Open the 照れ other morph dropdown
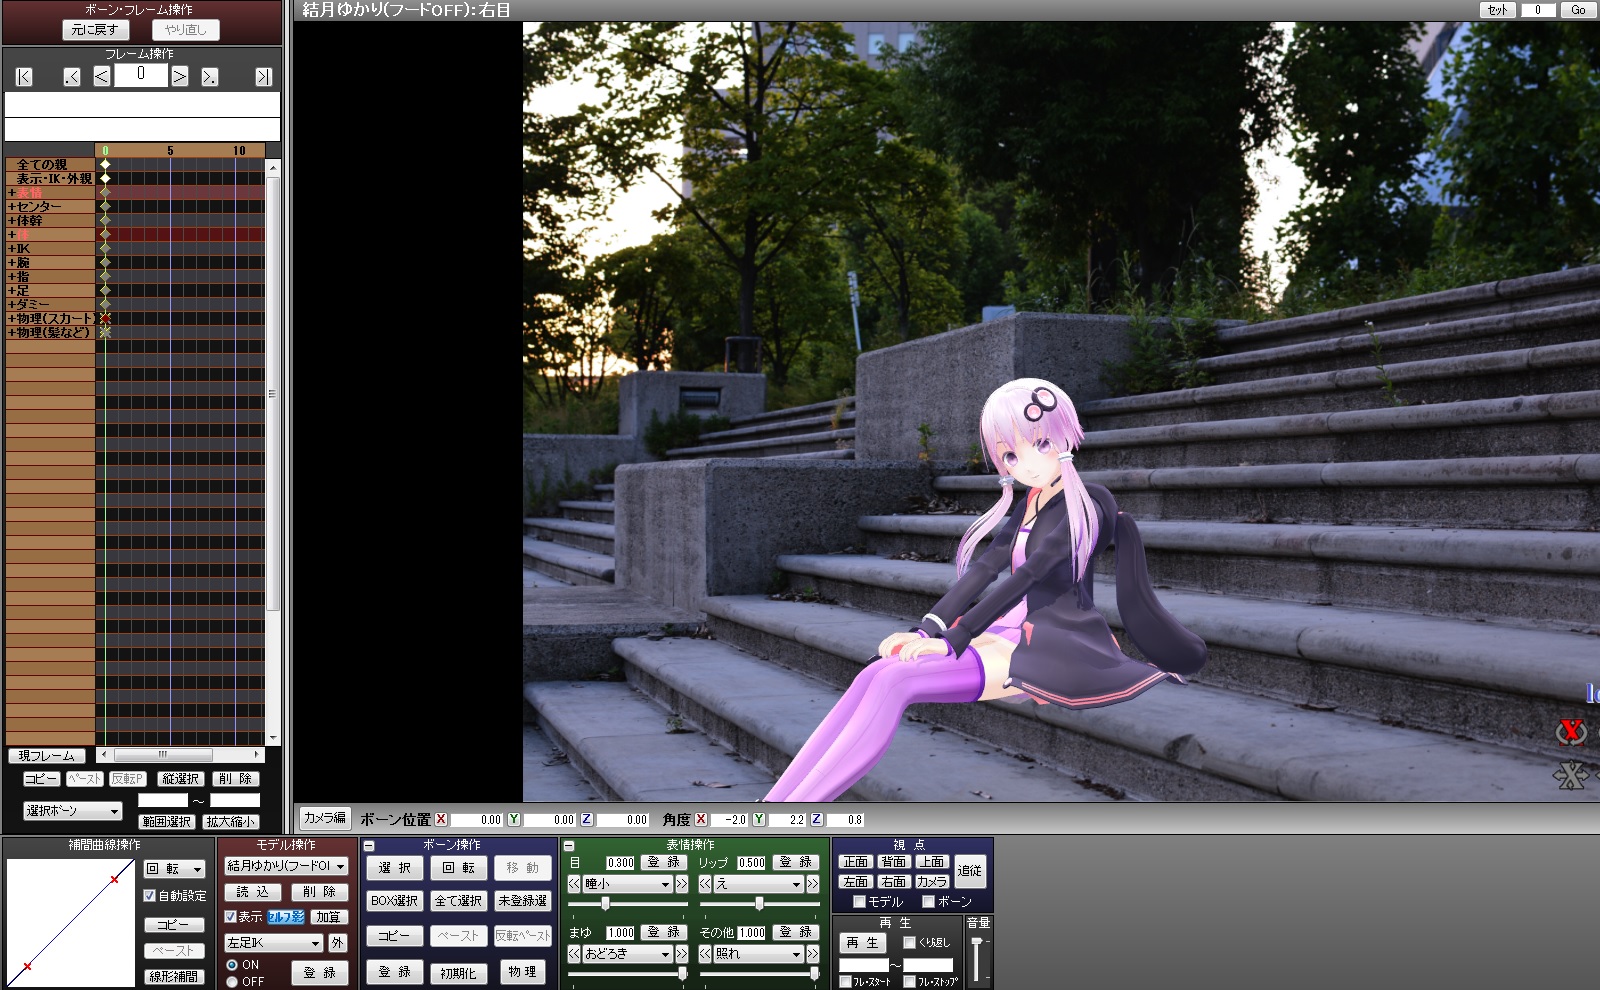 coord(758,954)
